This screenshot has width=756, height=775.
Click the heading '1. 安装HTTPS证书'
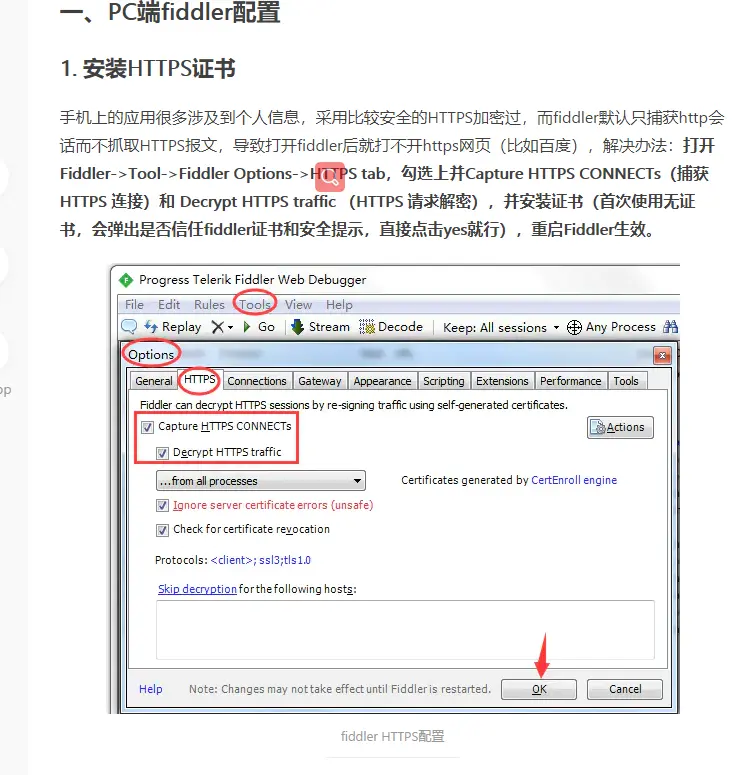click(147, 68)
